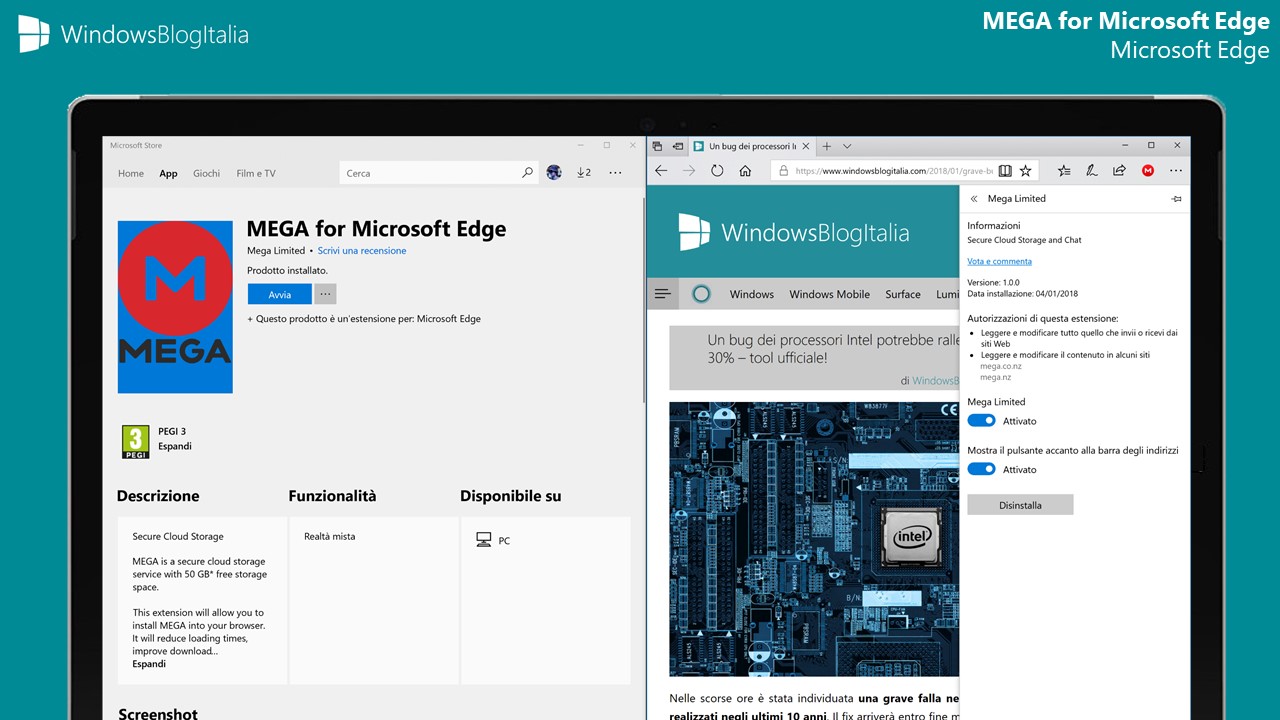Click Cortana circle icon on site nav

coord(701,294)
